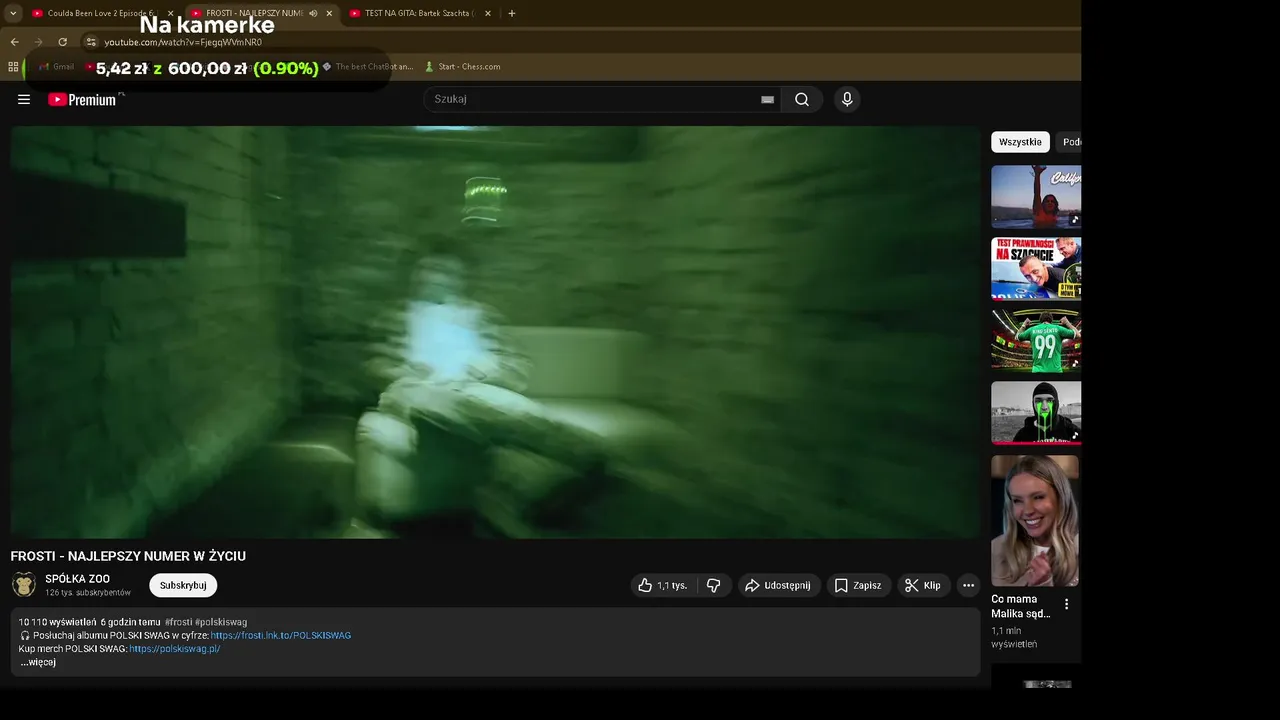Click the 126 tys. subskrybentów text
Image resolution: width=1280 pixels, height=720 pixels.
[x=88, y=593]
